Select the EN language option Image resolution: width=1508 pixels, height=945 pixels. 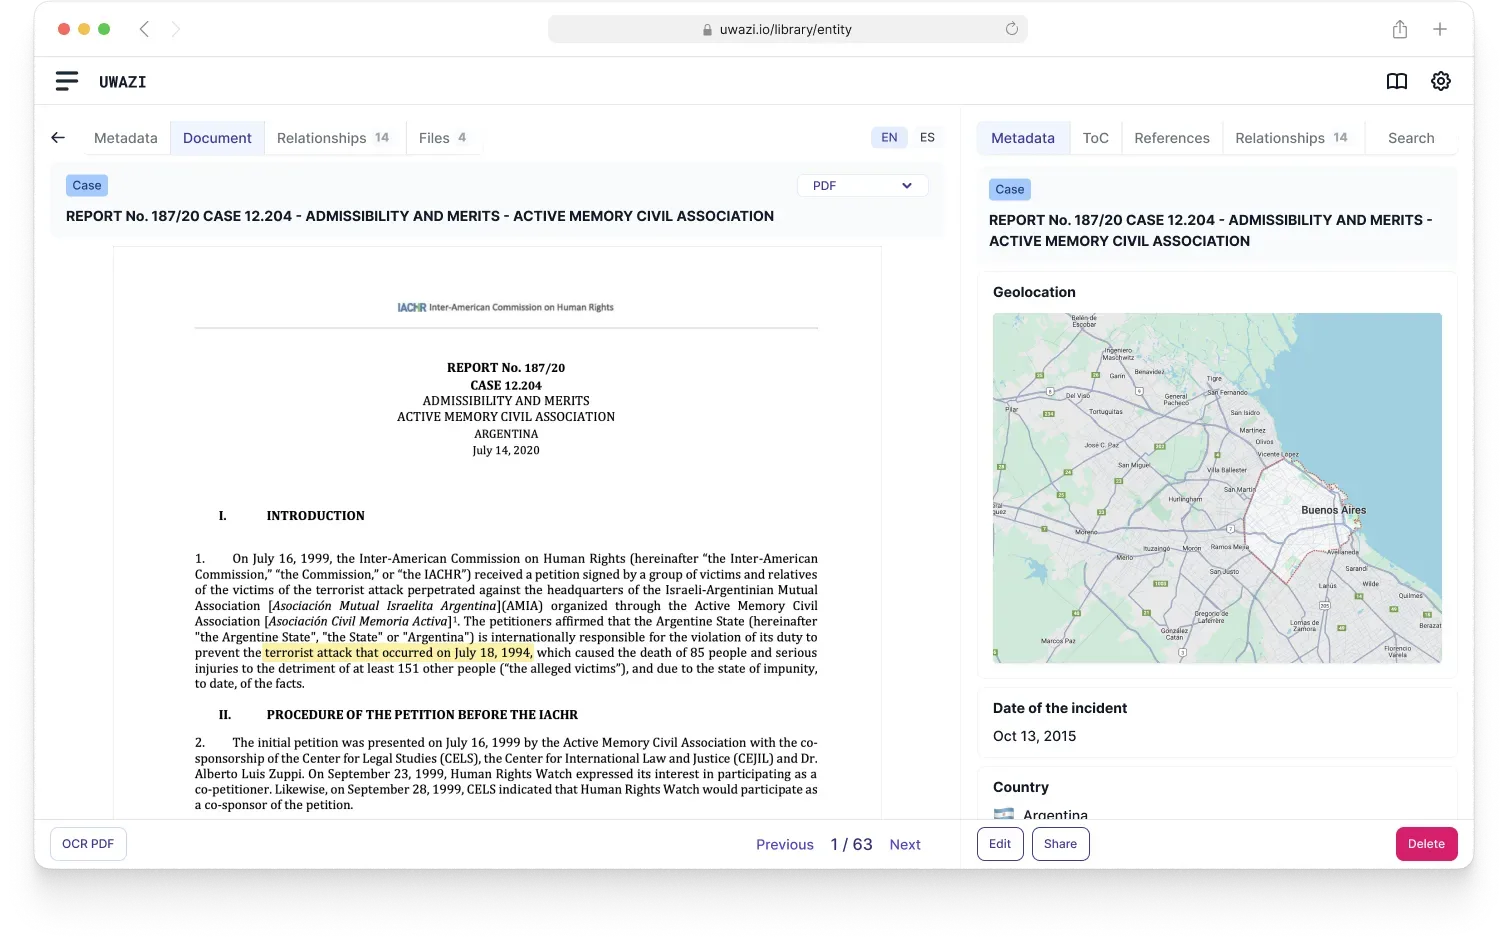(888, 137)
